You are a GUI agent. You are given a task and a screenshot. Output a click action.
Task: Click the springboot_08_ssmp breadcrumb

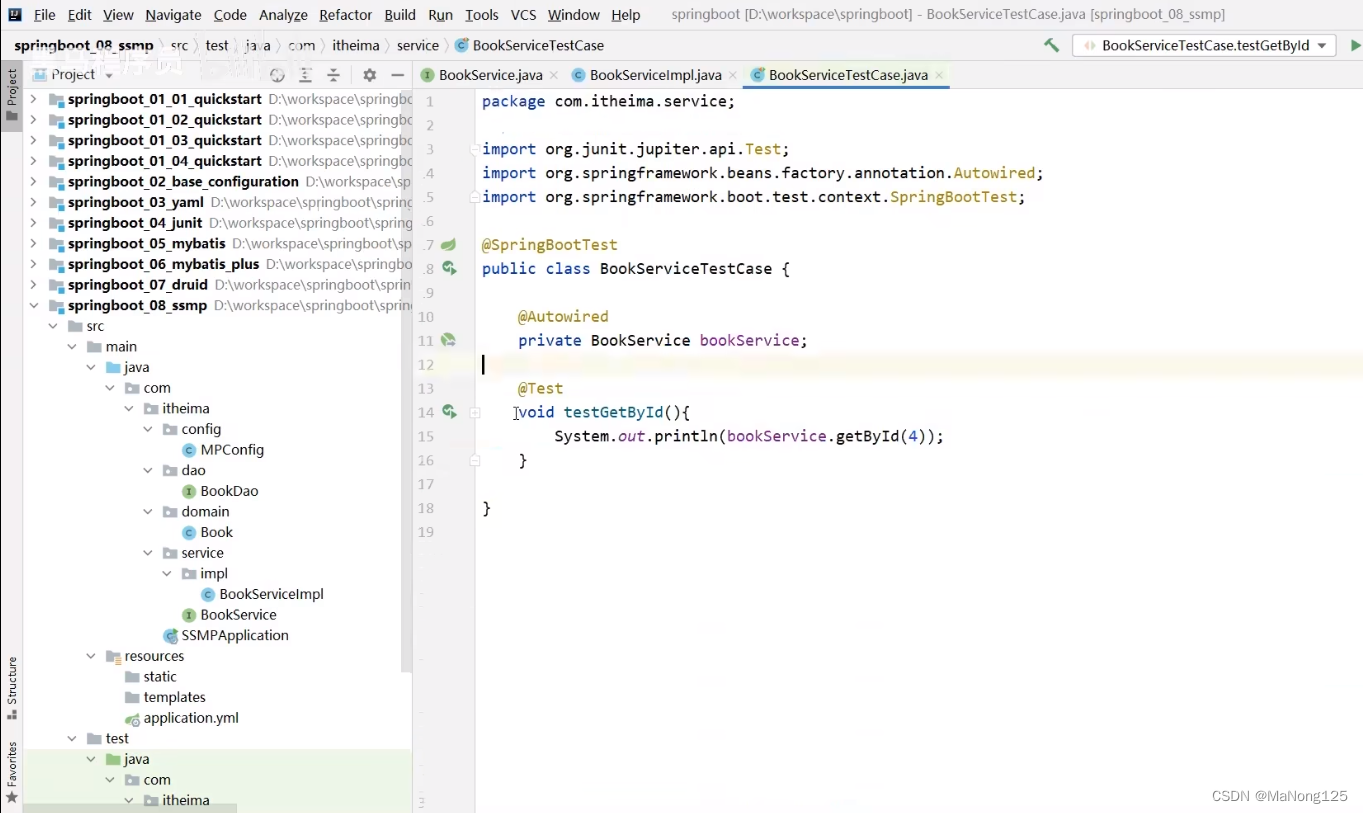(x=83, y=45)
